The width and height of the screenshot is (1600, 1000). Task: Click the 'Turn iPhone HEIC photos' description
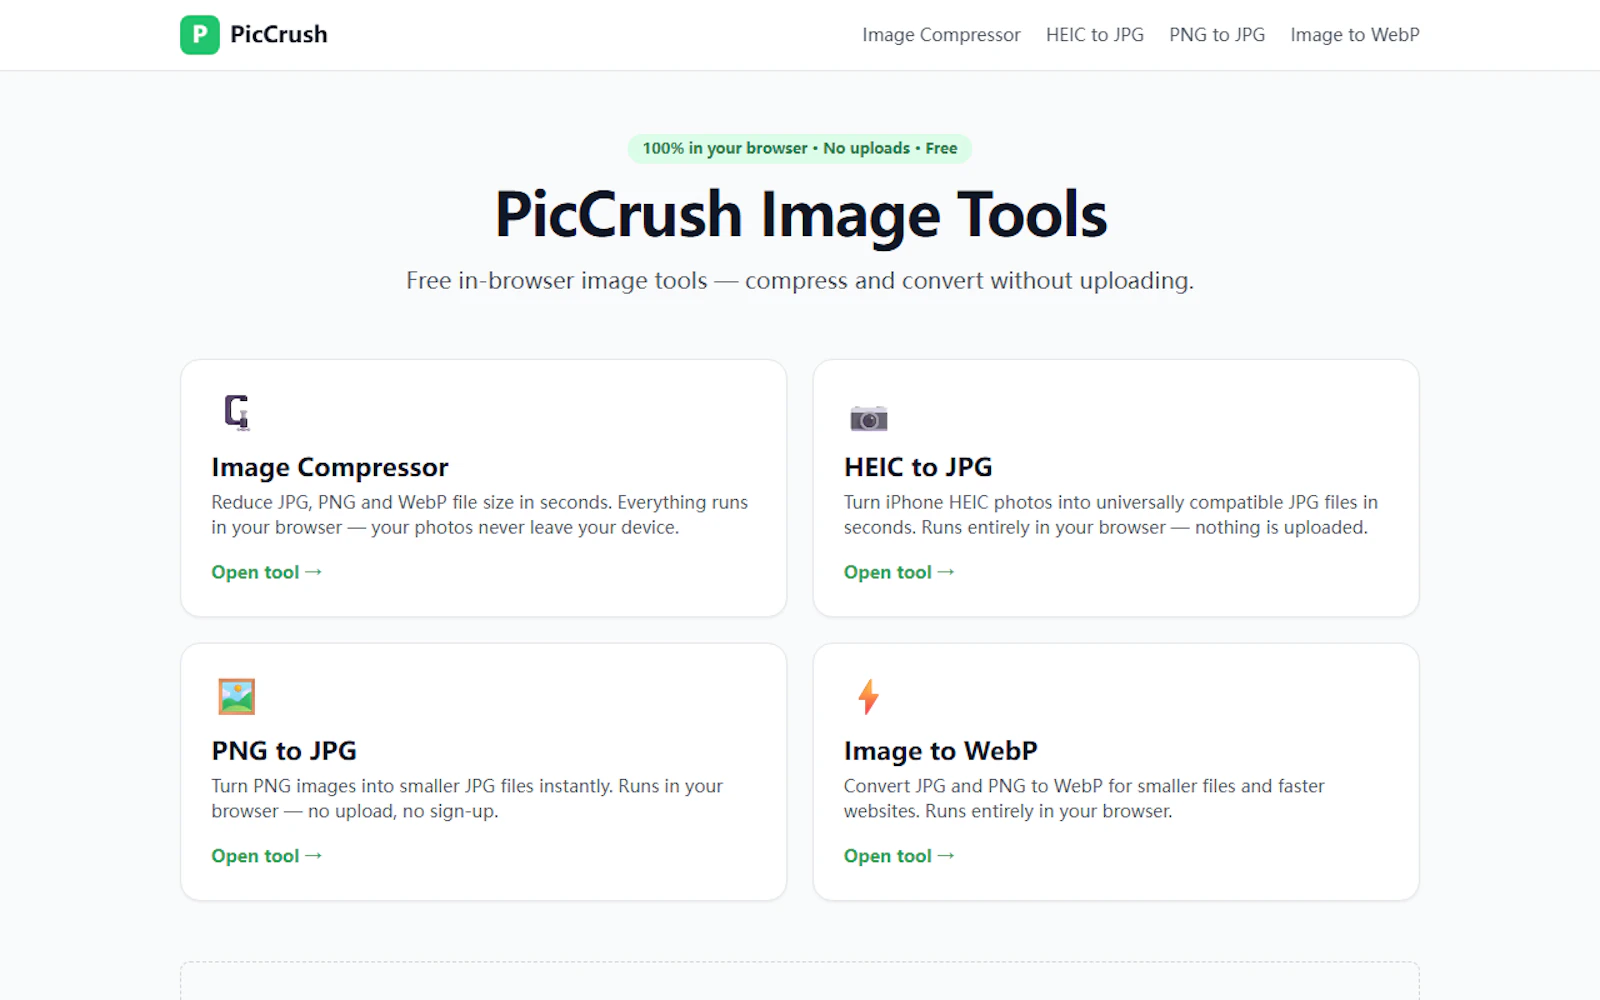coord(1111,515)
